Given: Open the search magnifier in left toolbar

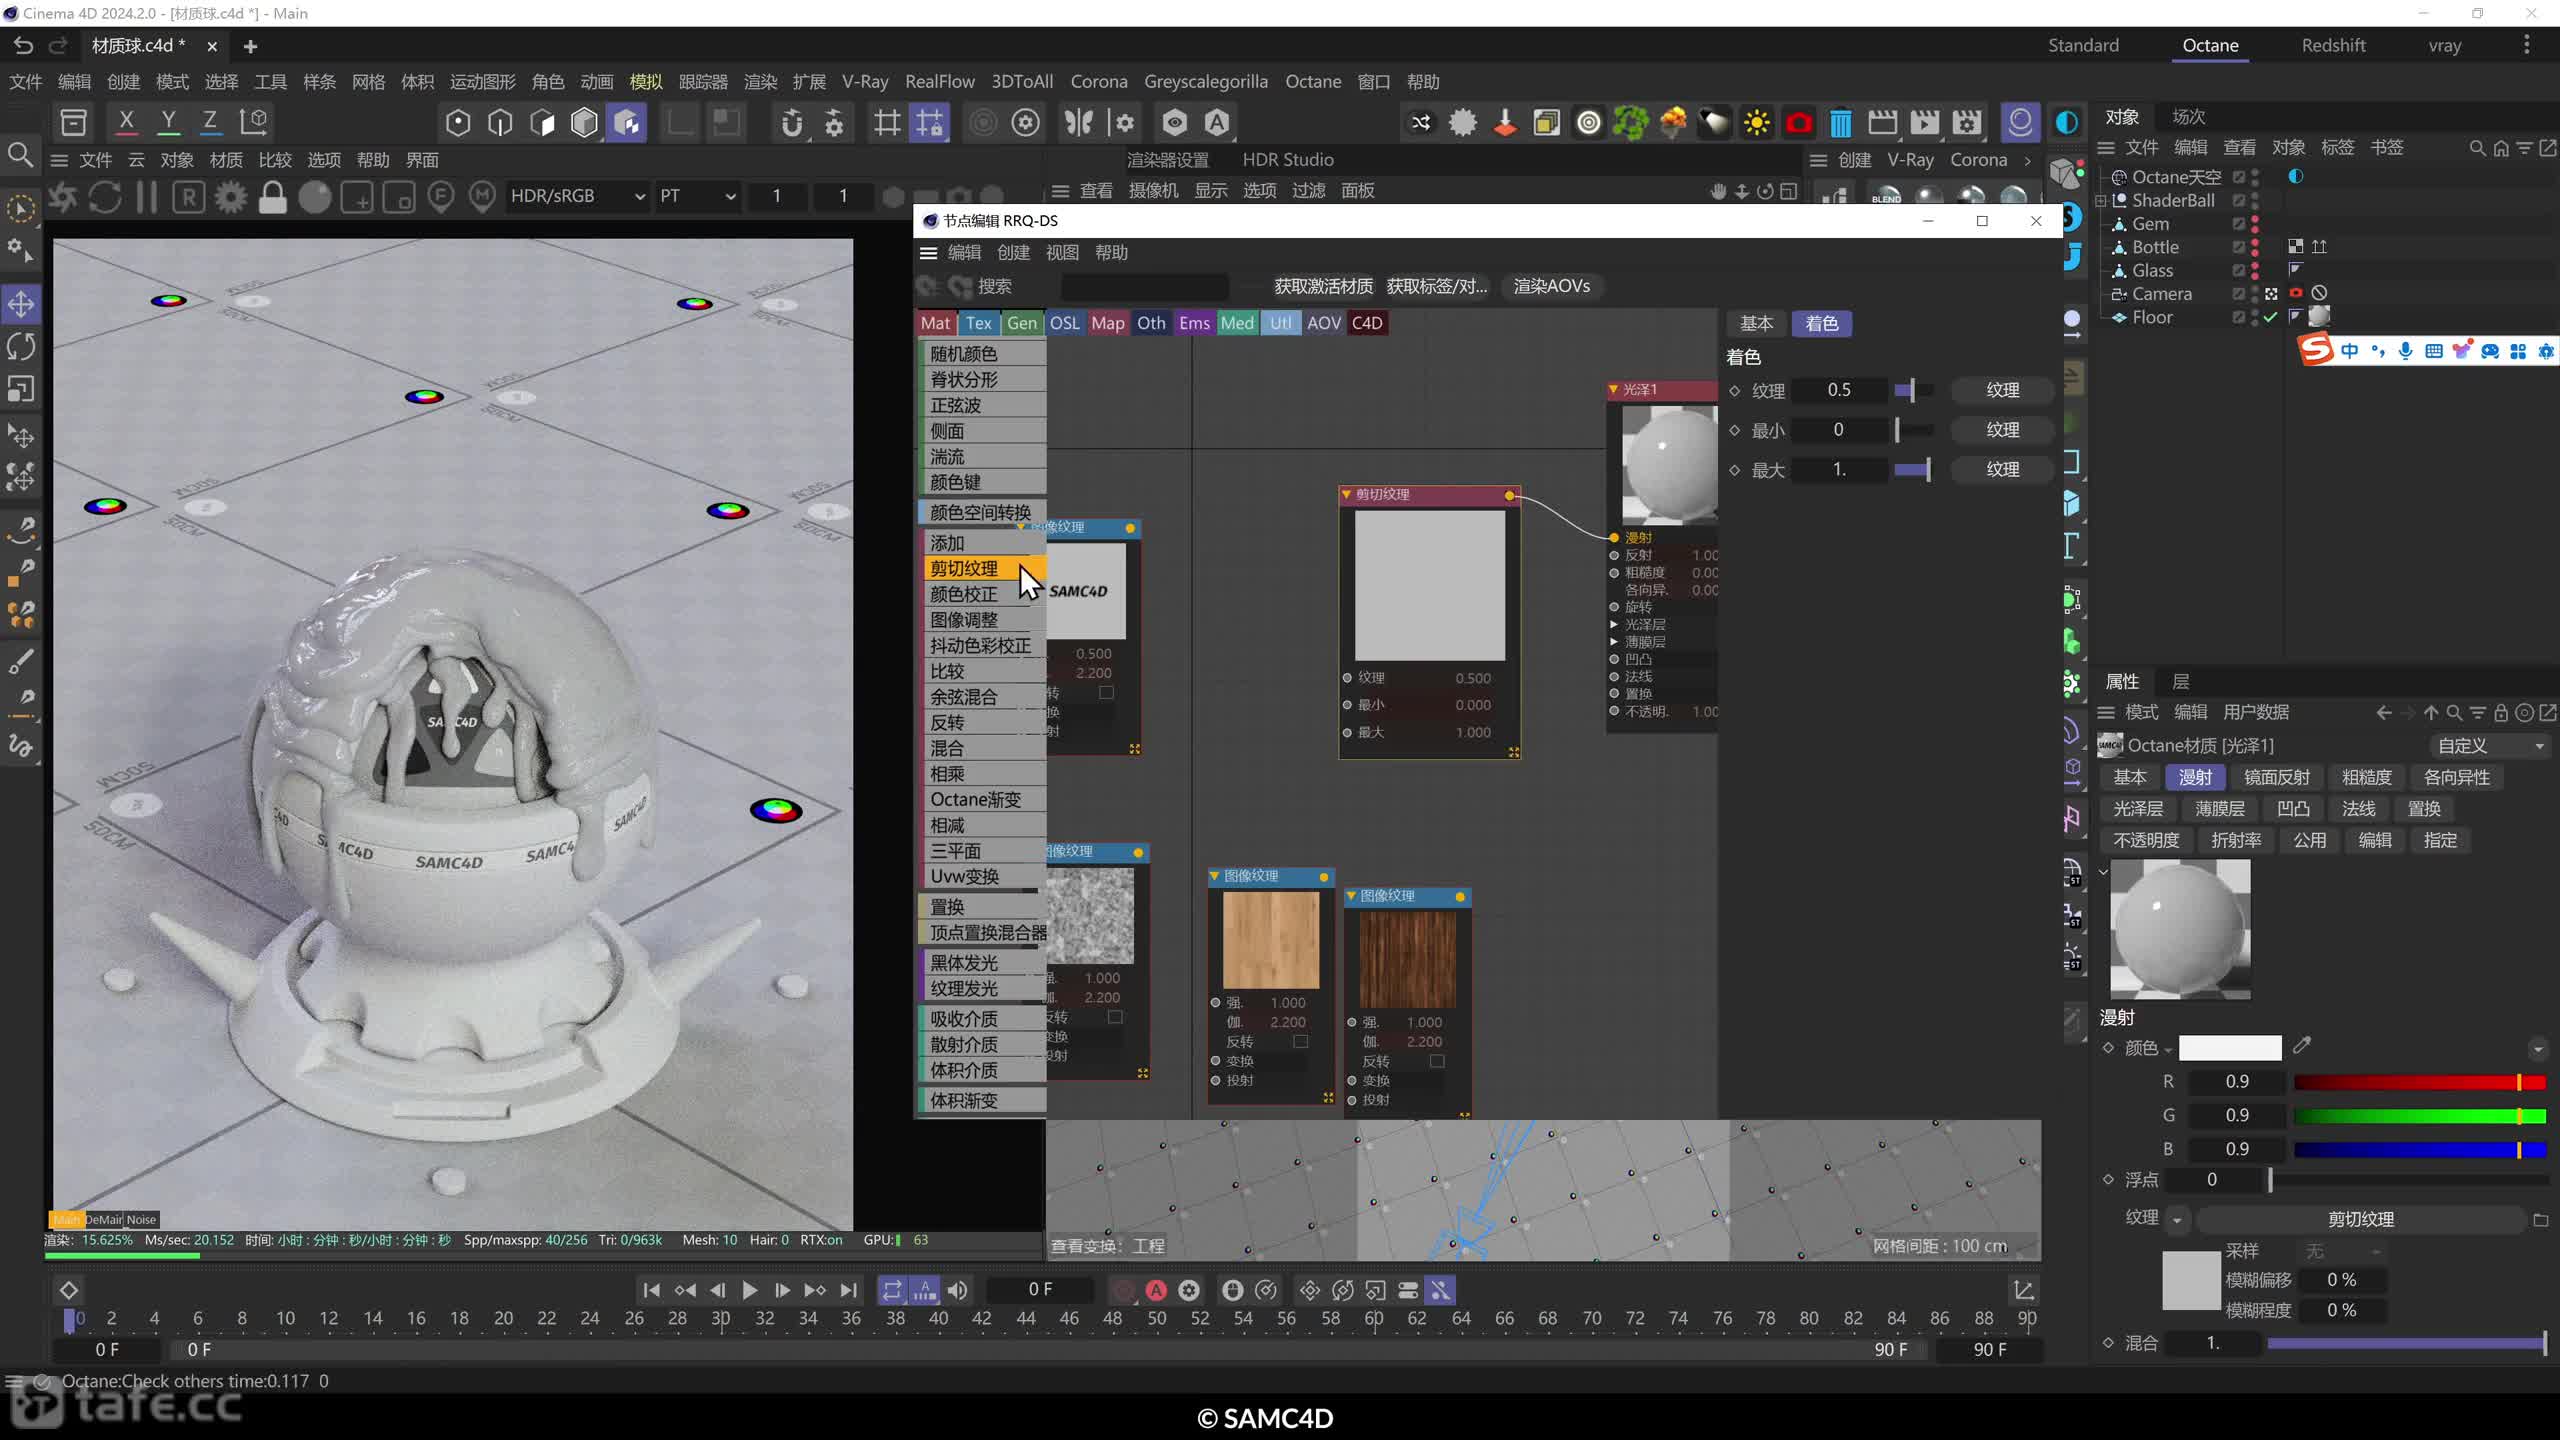Looking at the screenshot, I should click(21, 155).
